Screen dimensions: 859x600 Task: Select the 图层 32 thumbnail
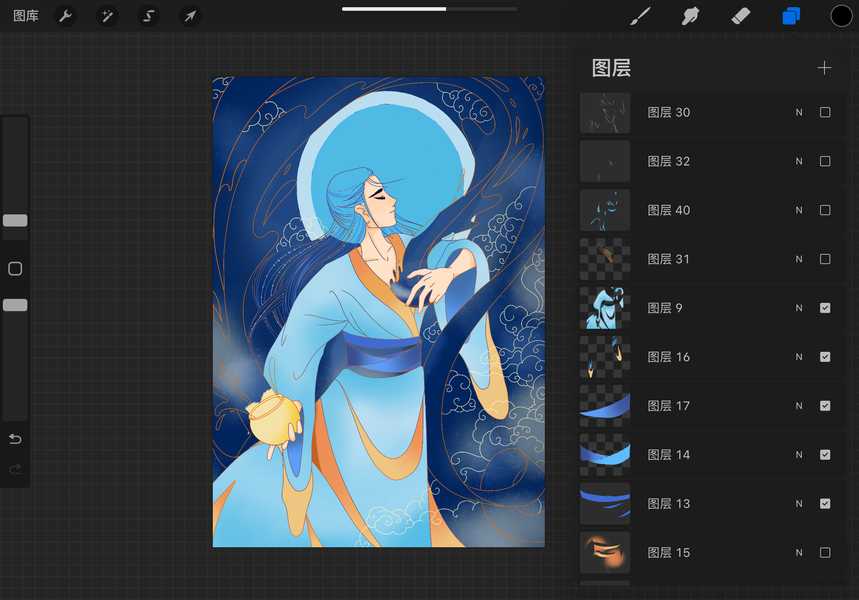coord(605,161)
